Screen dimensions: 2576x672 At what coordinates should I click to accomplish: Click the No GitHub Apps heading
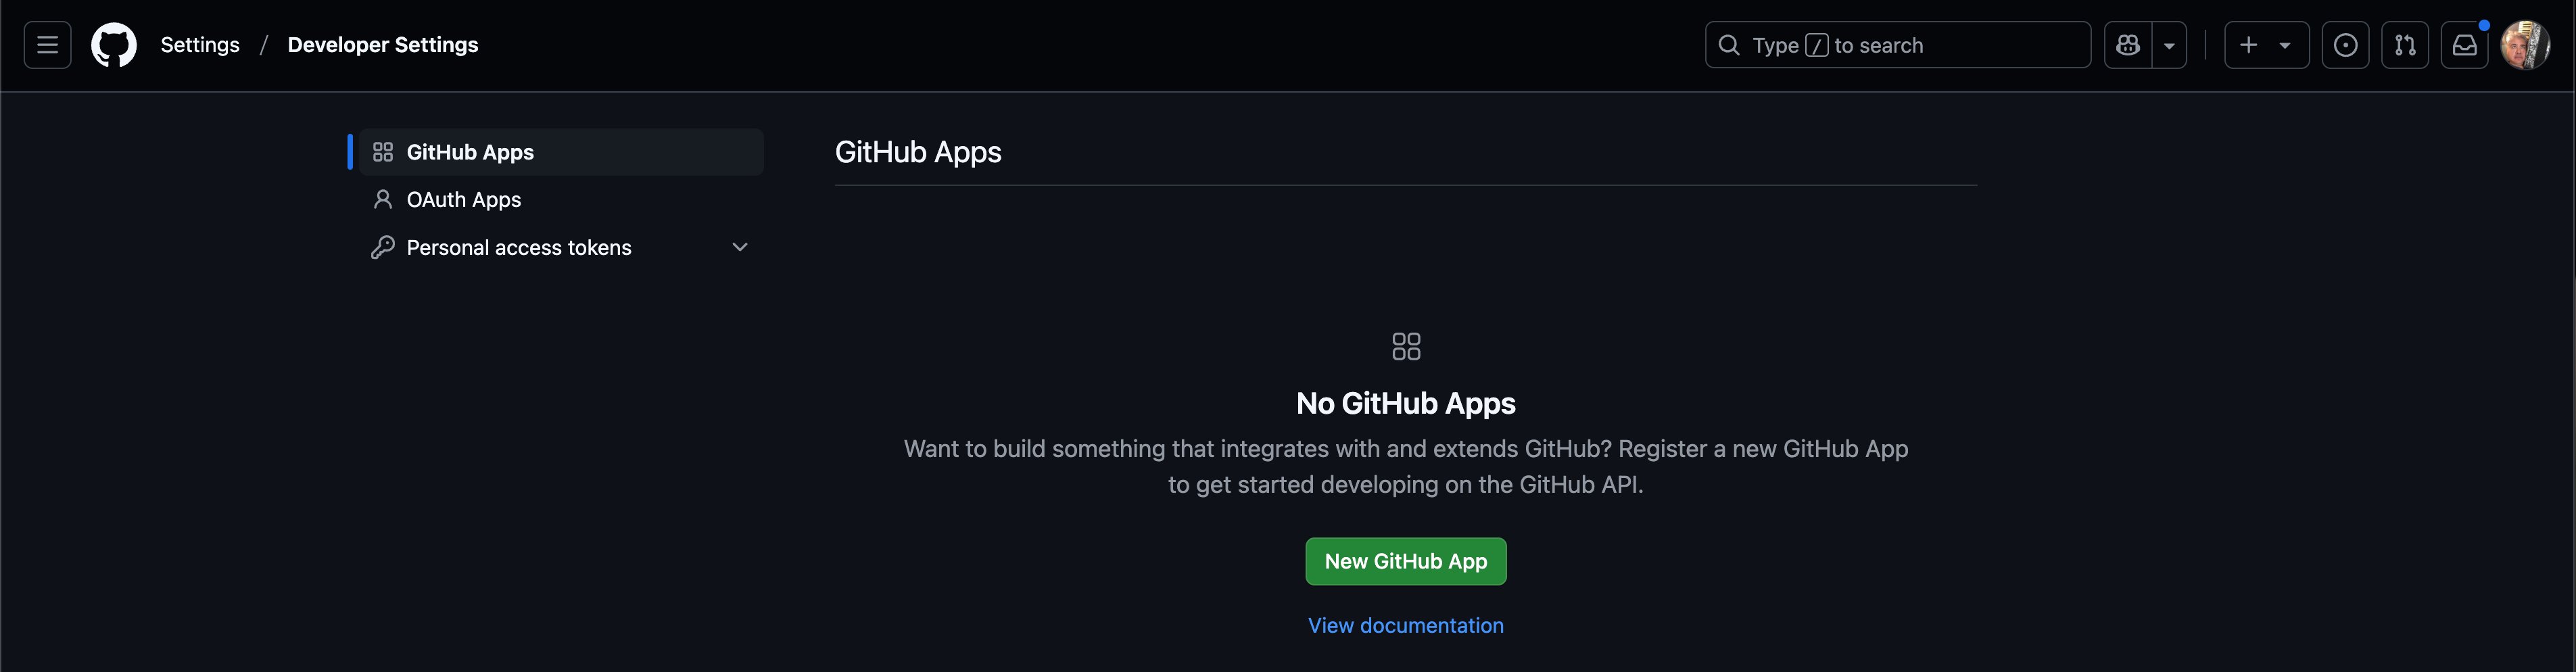pos(1406,403)
